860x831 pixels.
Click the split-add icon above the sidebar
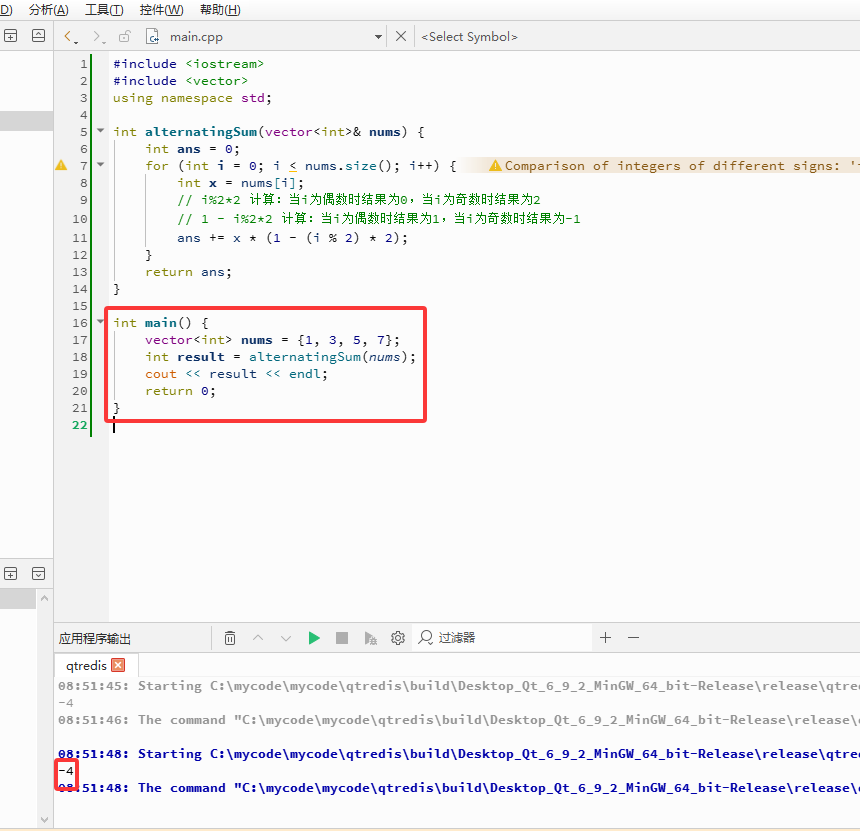pos(10,36)
